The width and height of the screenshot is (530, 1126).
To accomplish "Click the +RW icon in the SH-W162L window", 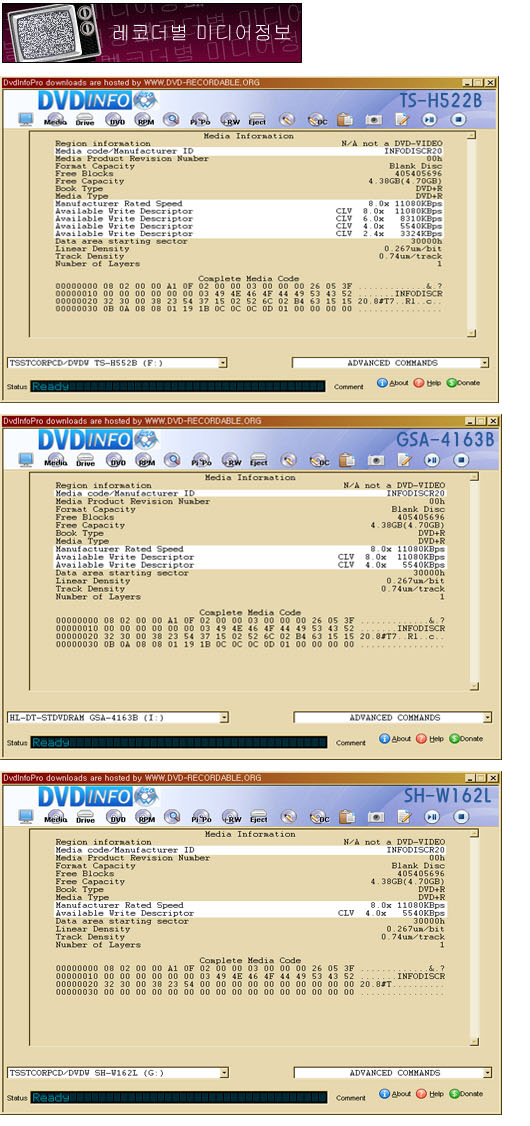I will (231, 816).
